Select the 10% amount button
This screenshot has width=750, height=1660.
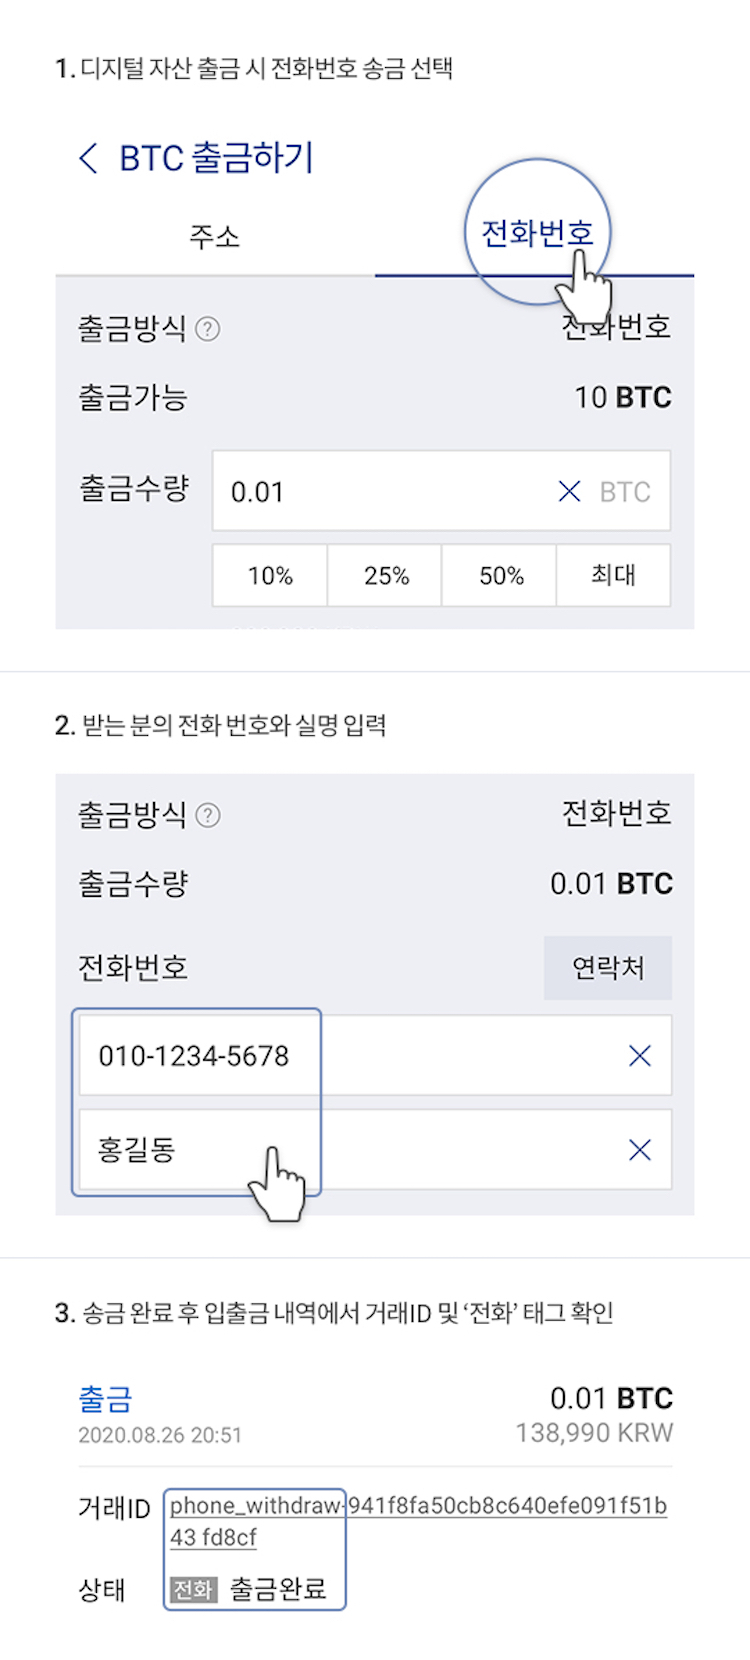pos(270,576)
